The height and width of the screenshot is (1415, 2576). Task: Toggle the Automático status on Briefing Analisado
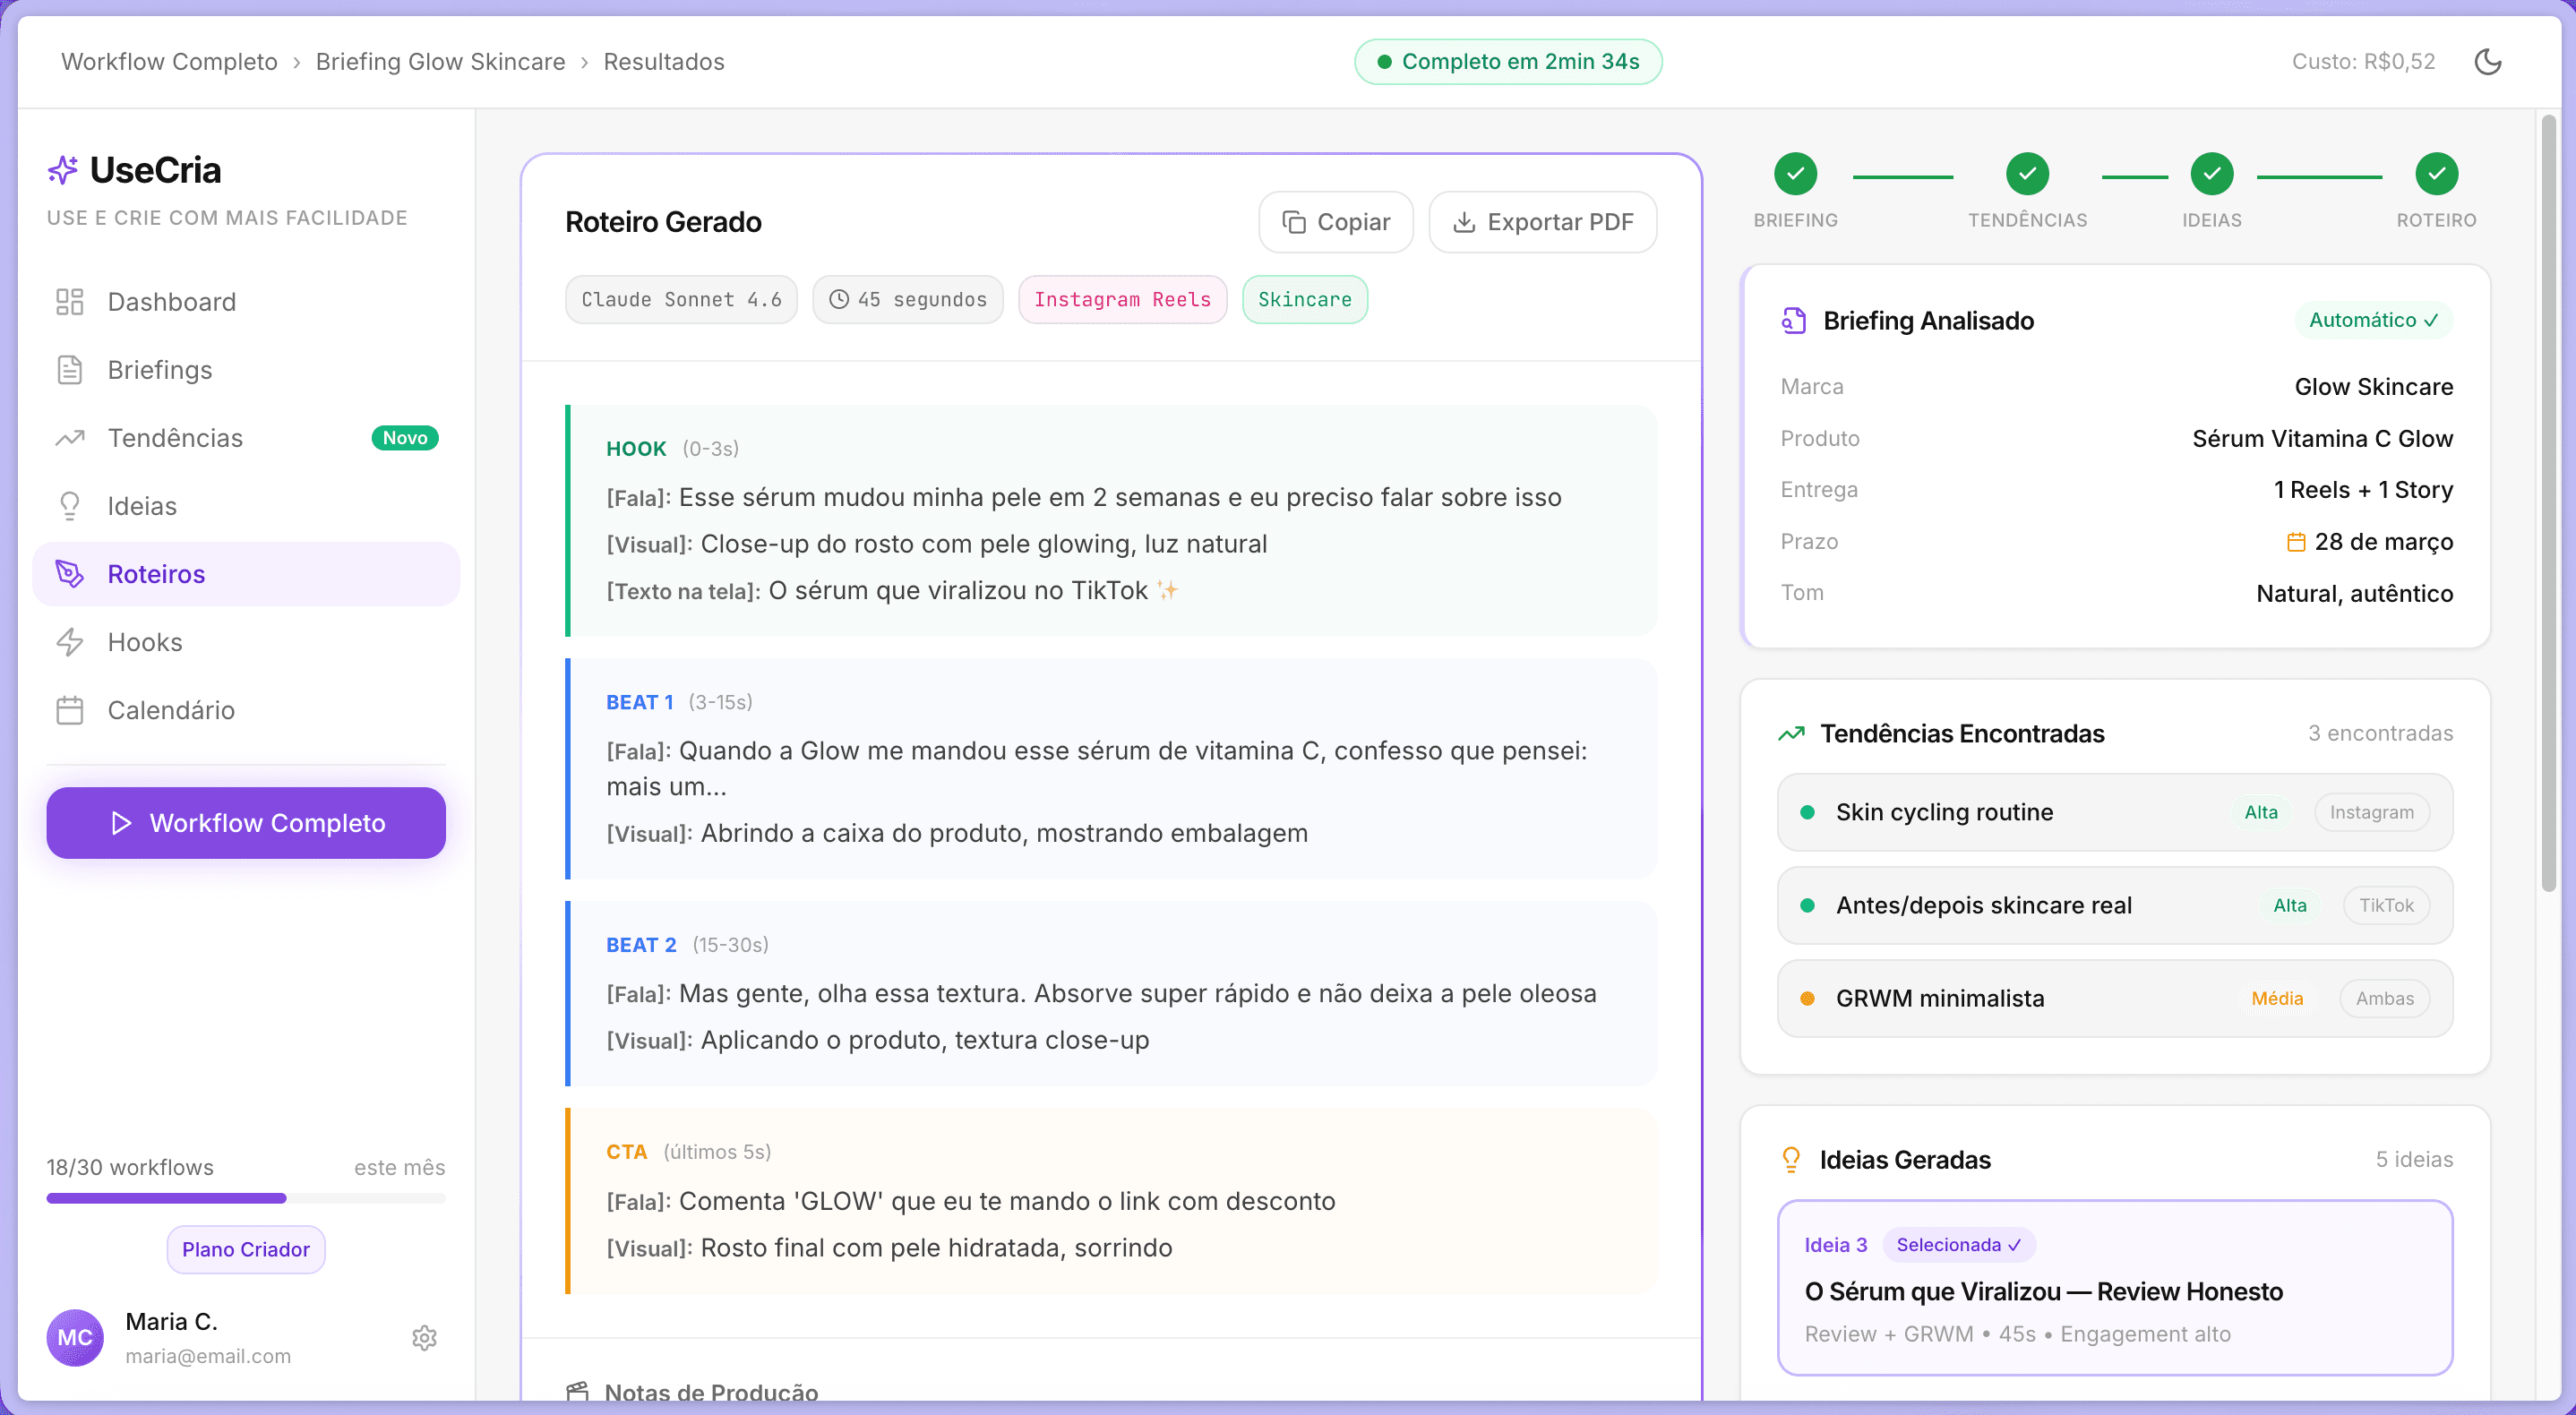2375,320
